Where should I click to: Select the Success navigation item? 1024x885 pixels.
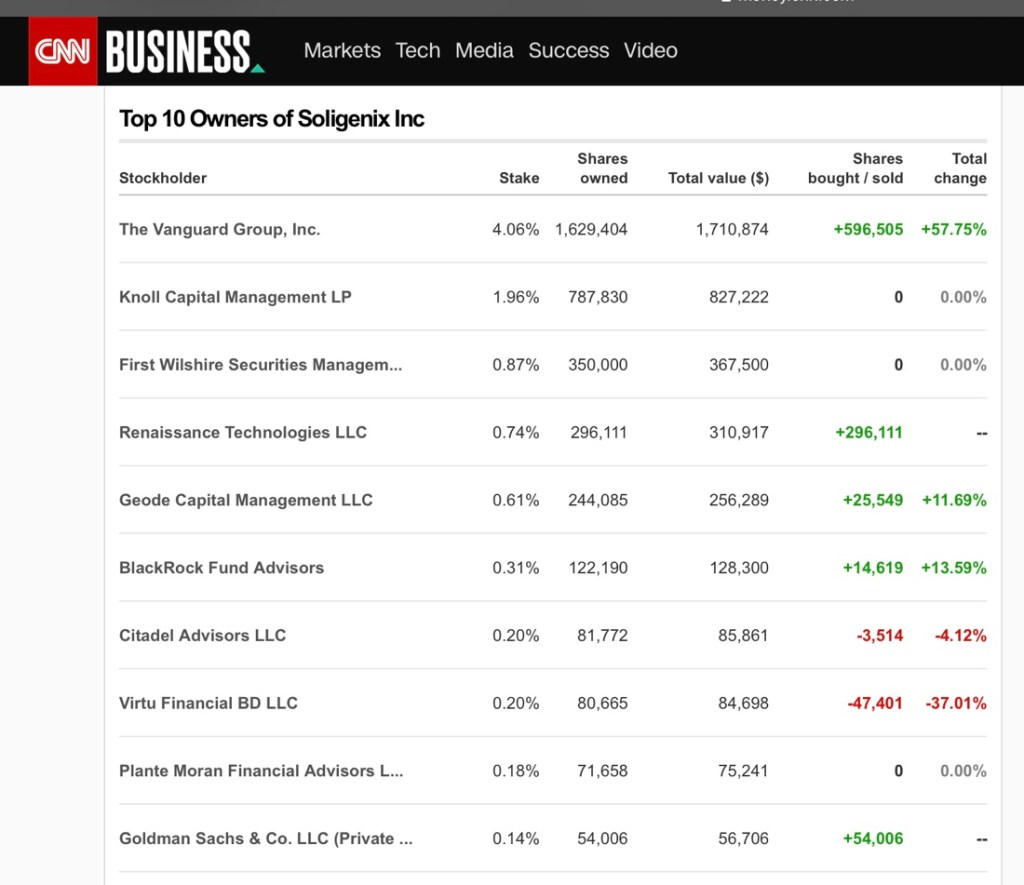tap(568, 51)
